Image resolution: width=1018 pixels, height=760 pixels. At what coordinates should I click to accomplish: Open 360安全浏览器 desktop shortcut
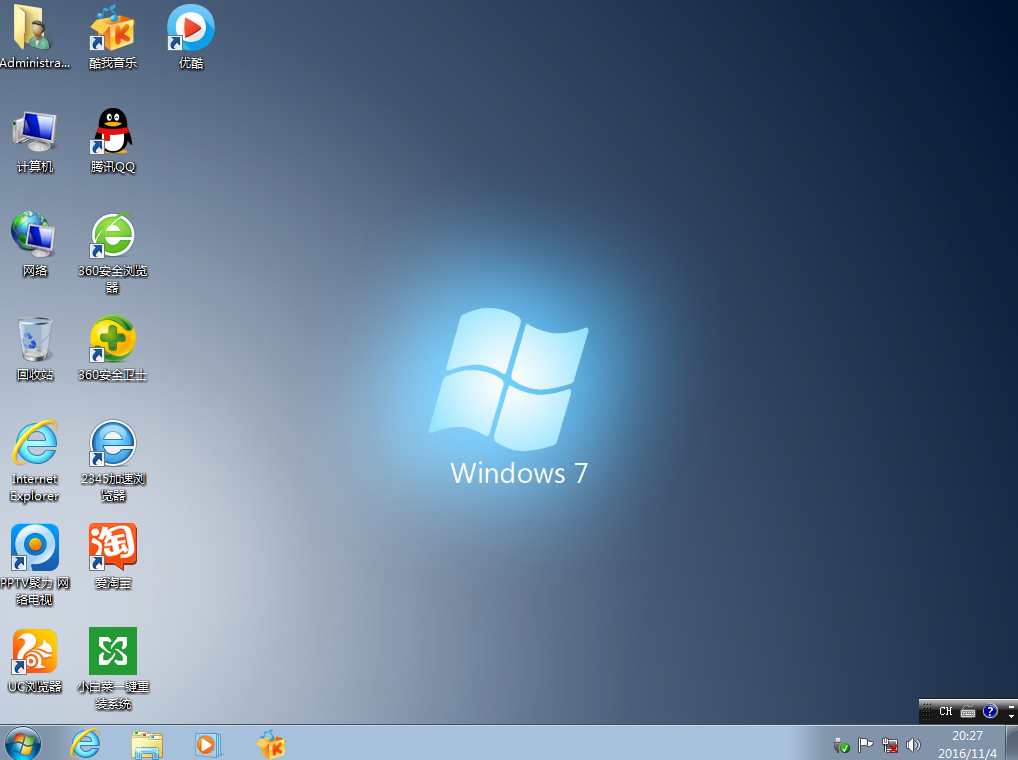pyautogui.click(x=112, y=252)
